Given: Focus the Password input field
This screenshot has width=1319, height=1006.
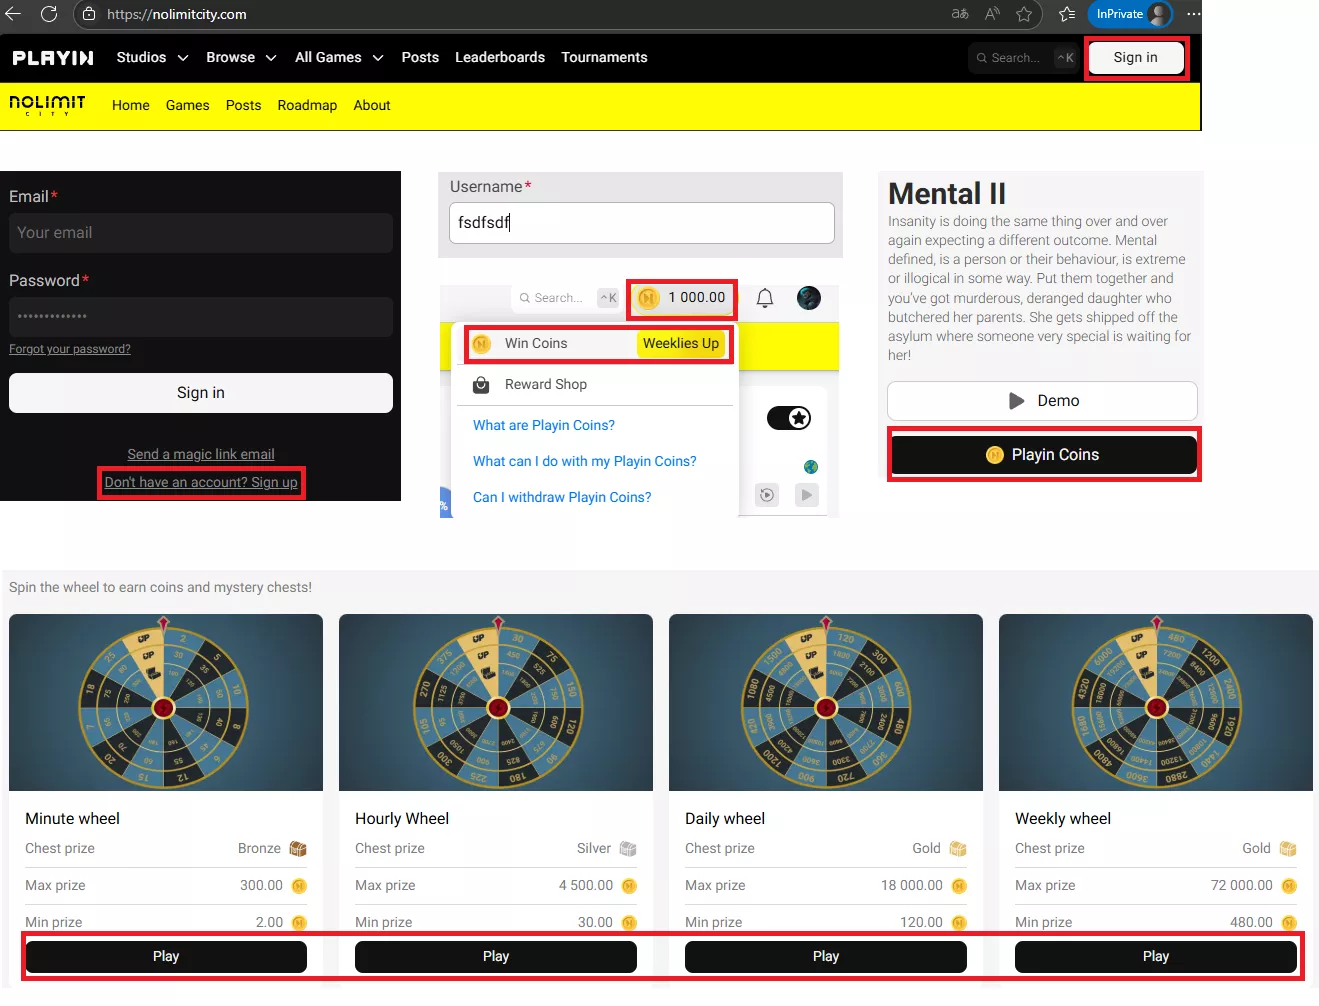Looking at the screenshot, I should pyautogui.click(x=201, y=317).
